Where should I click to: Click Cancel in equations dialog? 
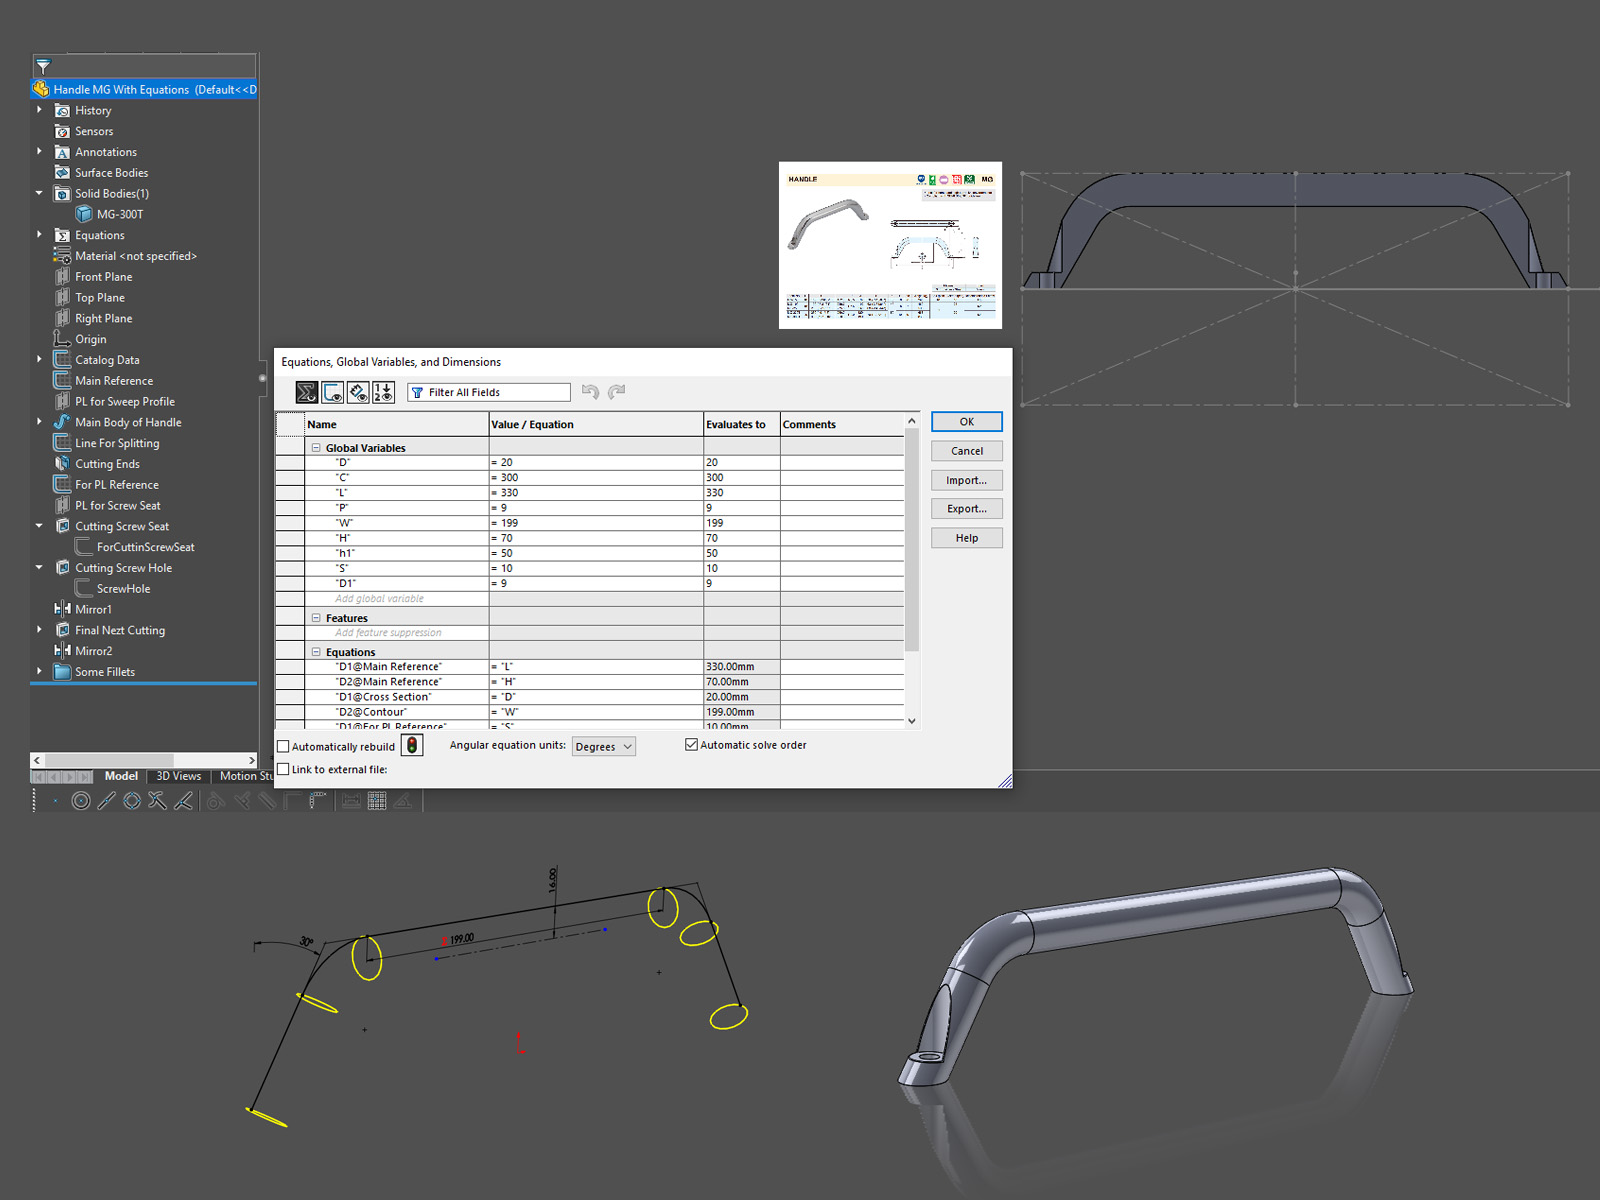[x=967, y=451]
